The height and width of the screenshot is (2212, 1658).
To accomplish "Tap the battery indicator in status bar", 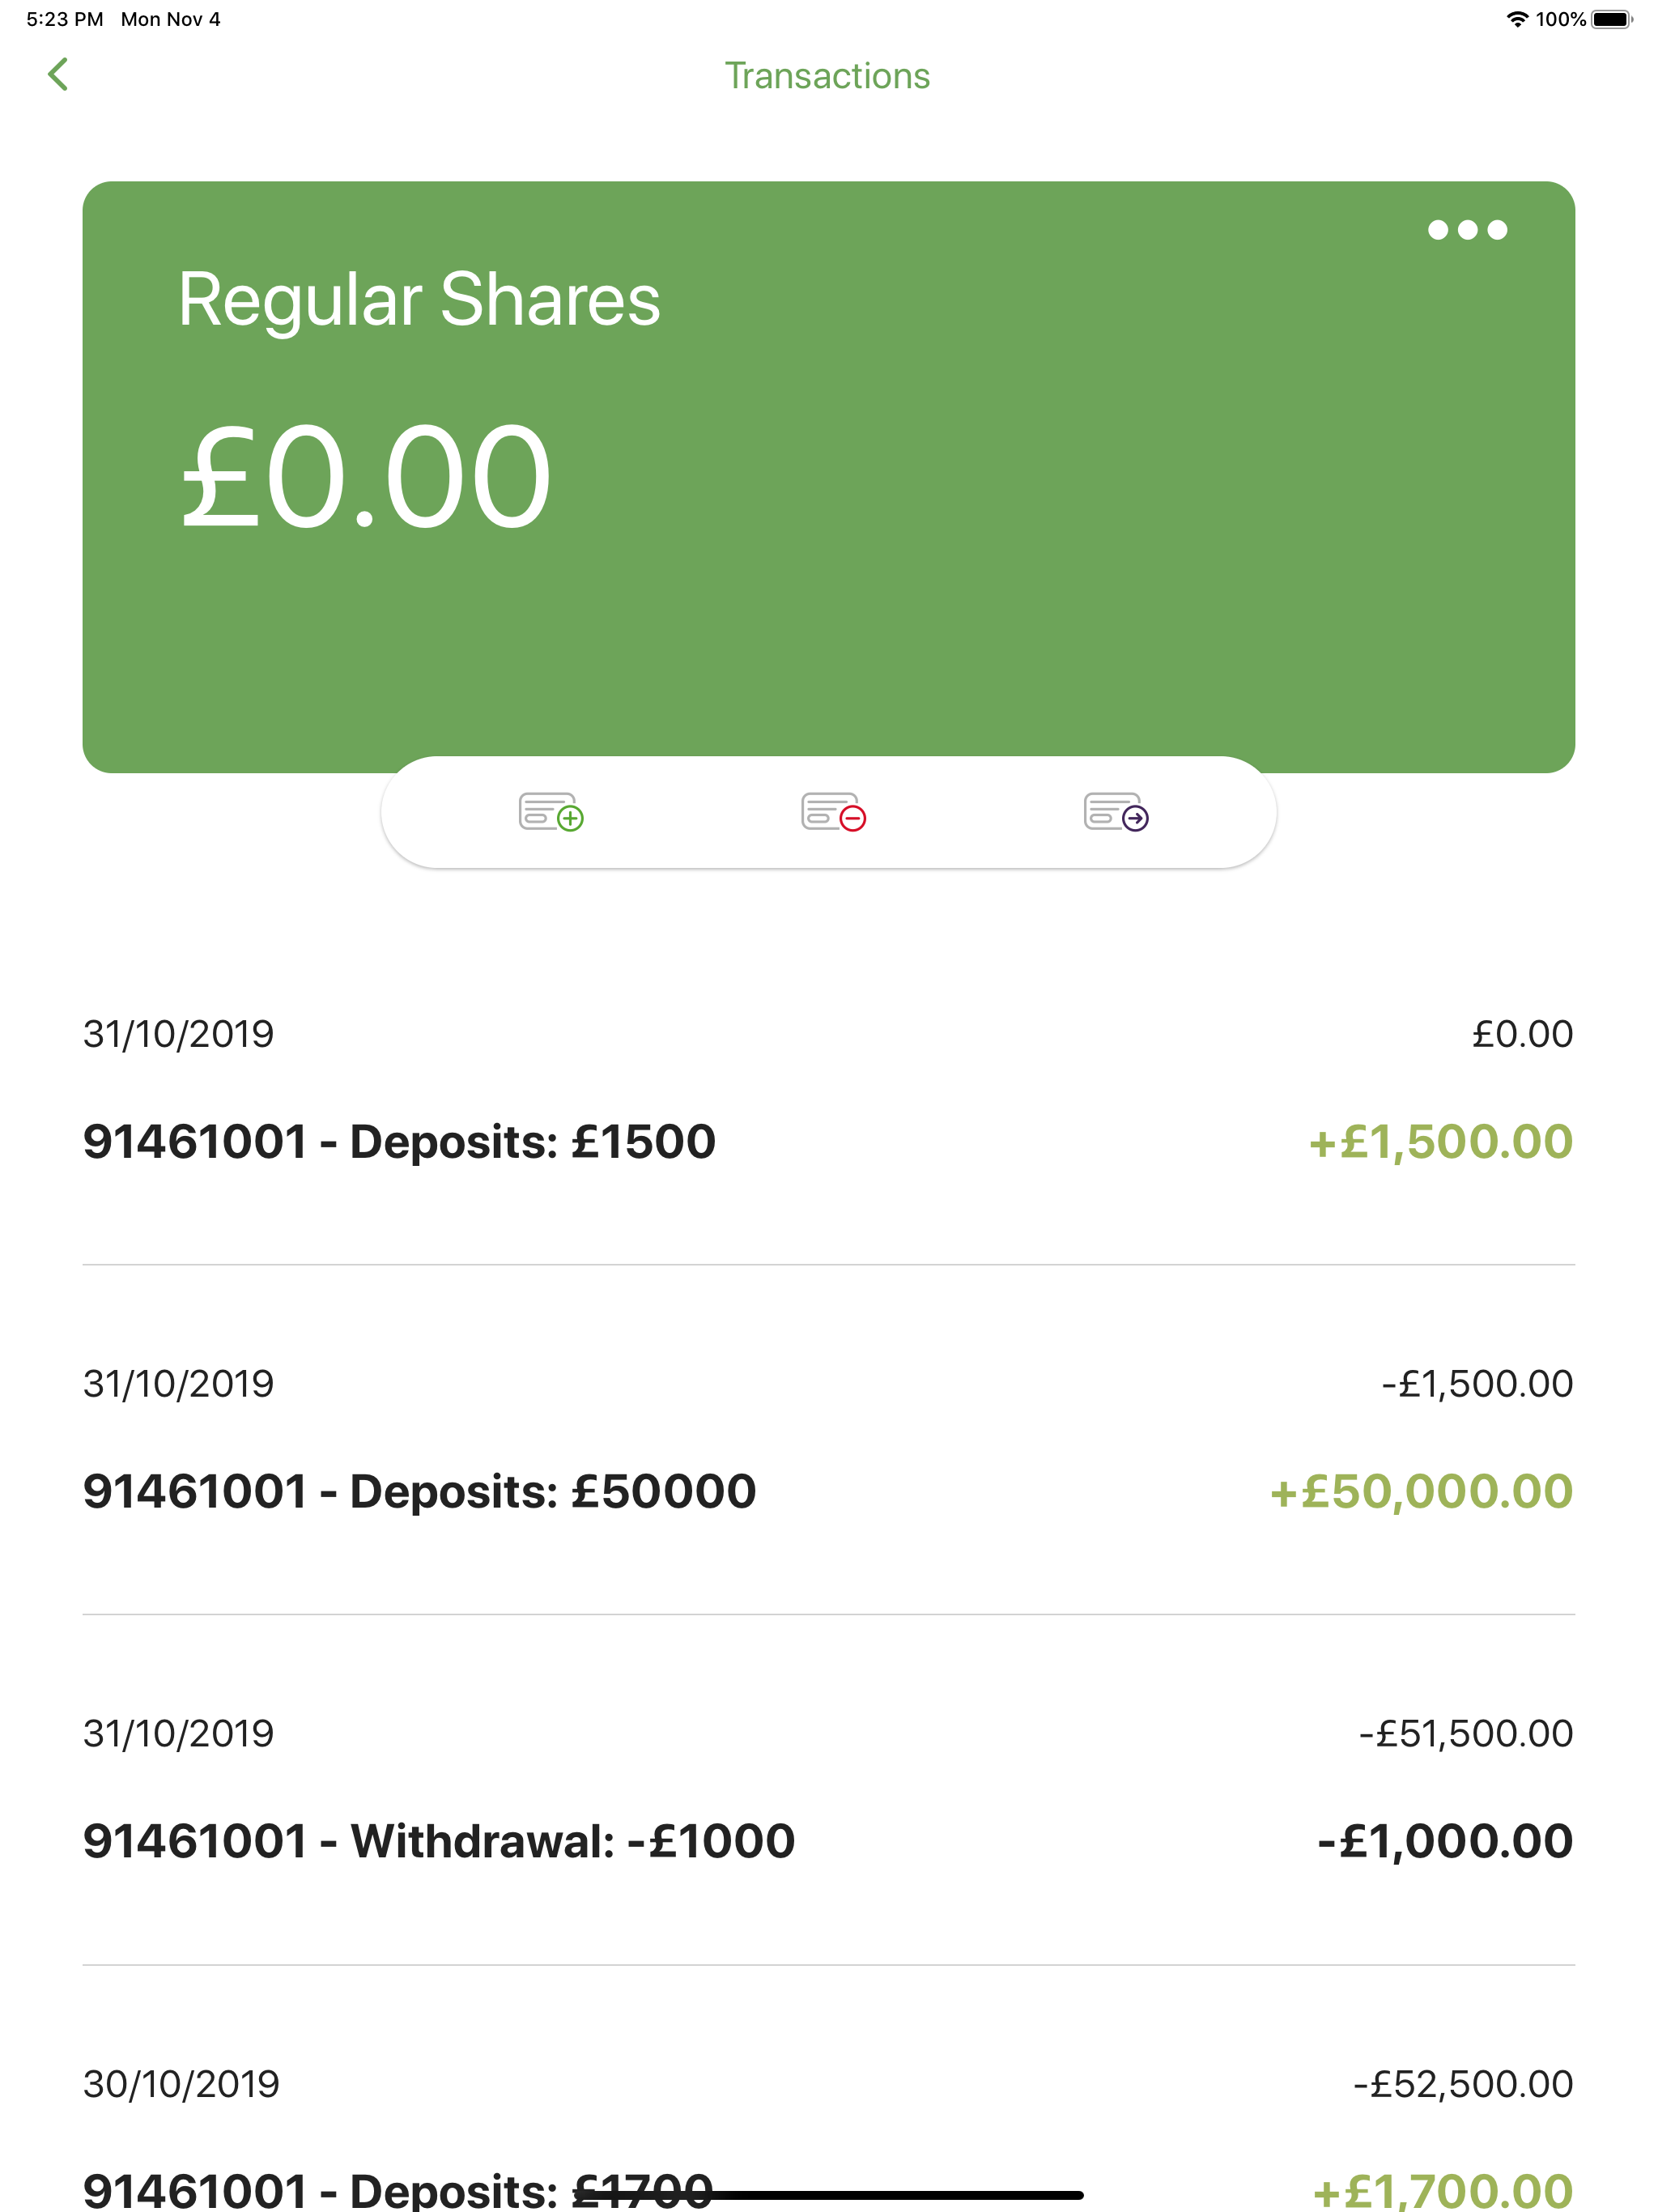I will click(x=1612, y=19).
